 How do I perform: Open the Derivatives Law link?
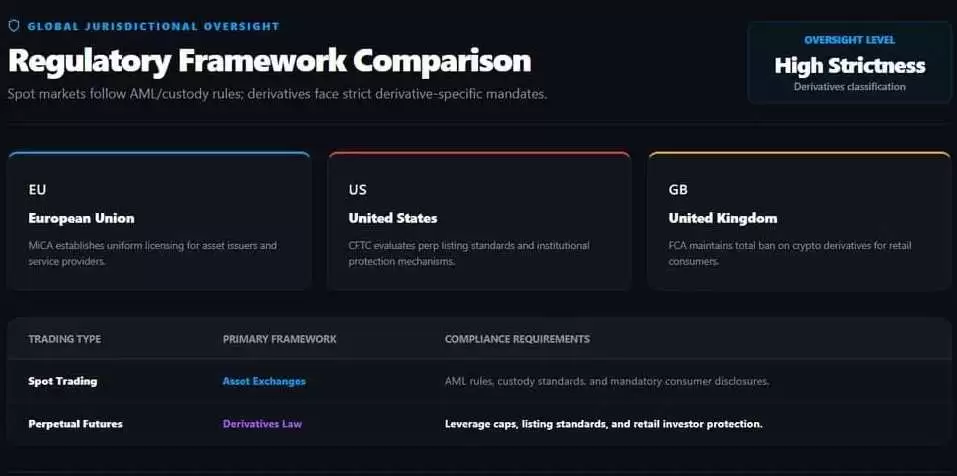click(x=262, y=424)
